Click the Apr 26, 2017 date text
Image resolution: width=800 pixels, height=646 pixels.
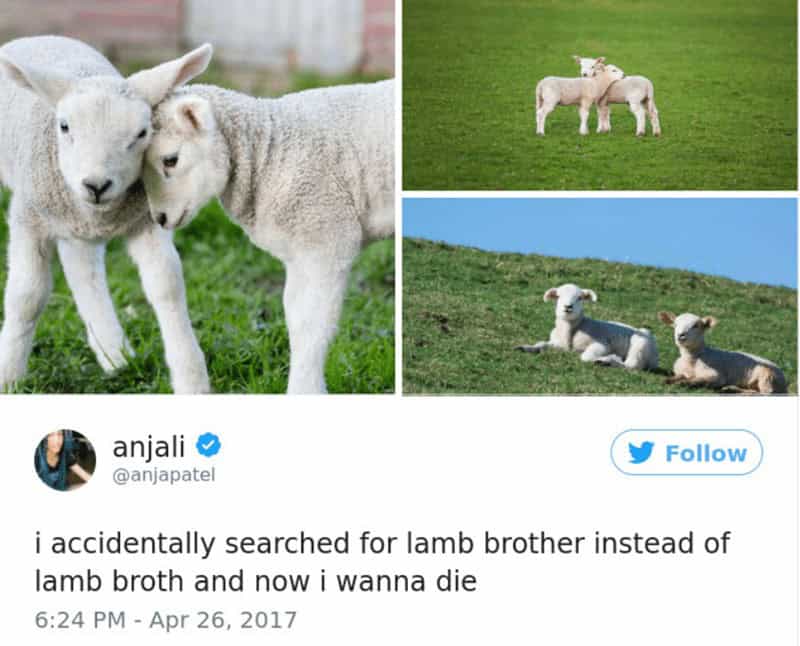click(x=223, y=620)
